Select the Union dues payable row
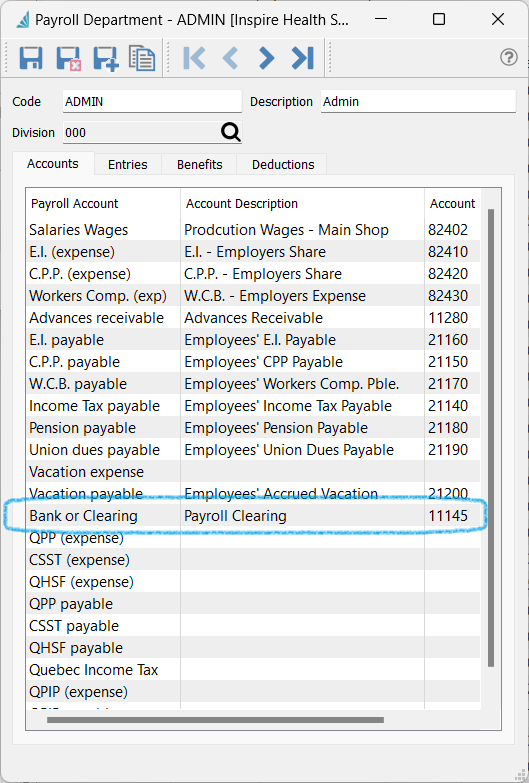529x783 pixels. tap(253, 449)
